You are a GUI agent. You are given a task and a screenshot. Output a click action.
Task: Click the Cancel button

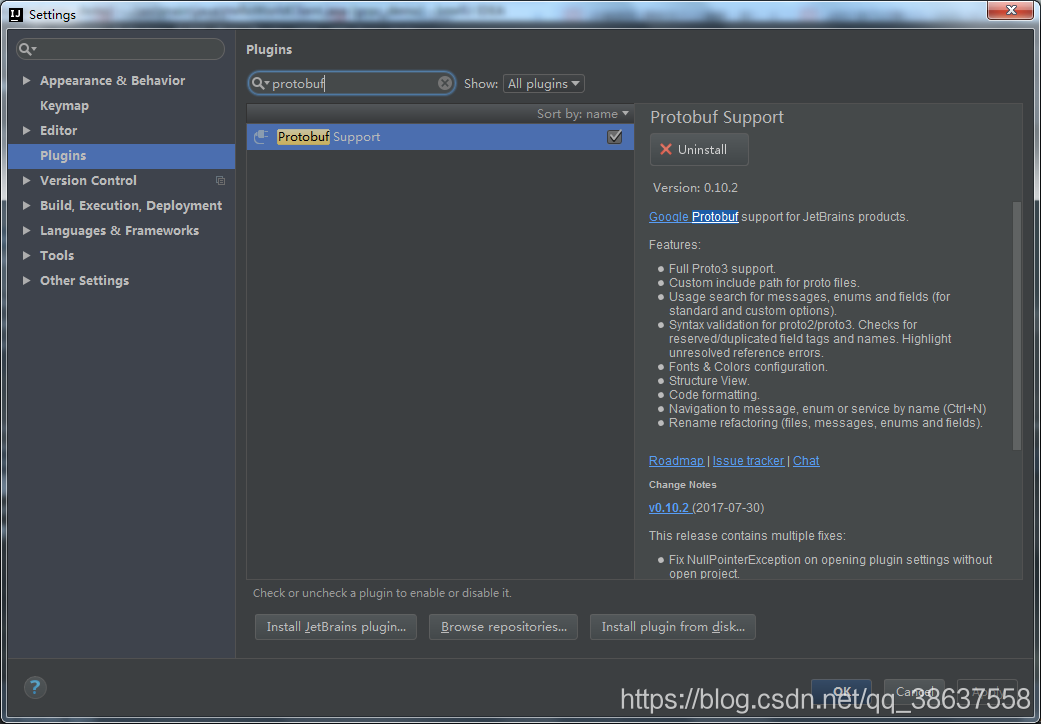click(x=914, y=691)
